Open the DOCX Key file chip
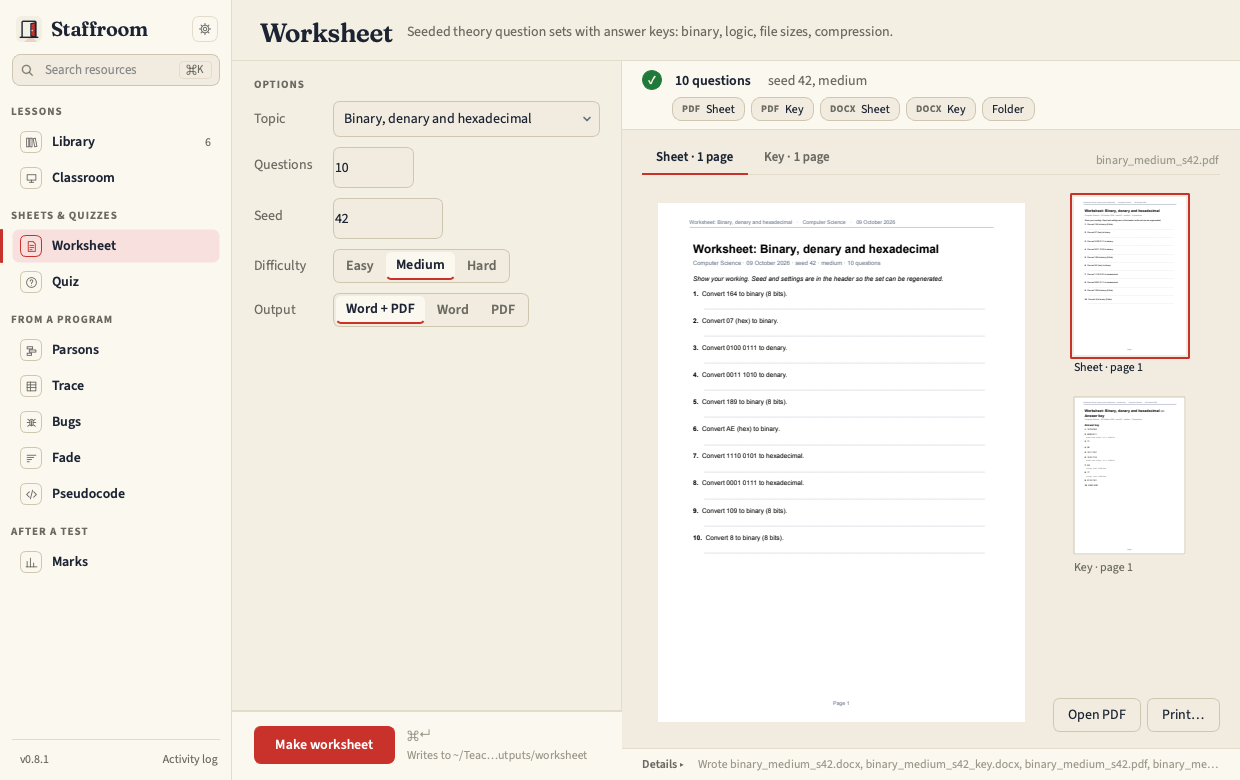Image resolution: width=1240 pixels, height=780 pixels. point(941,109)
